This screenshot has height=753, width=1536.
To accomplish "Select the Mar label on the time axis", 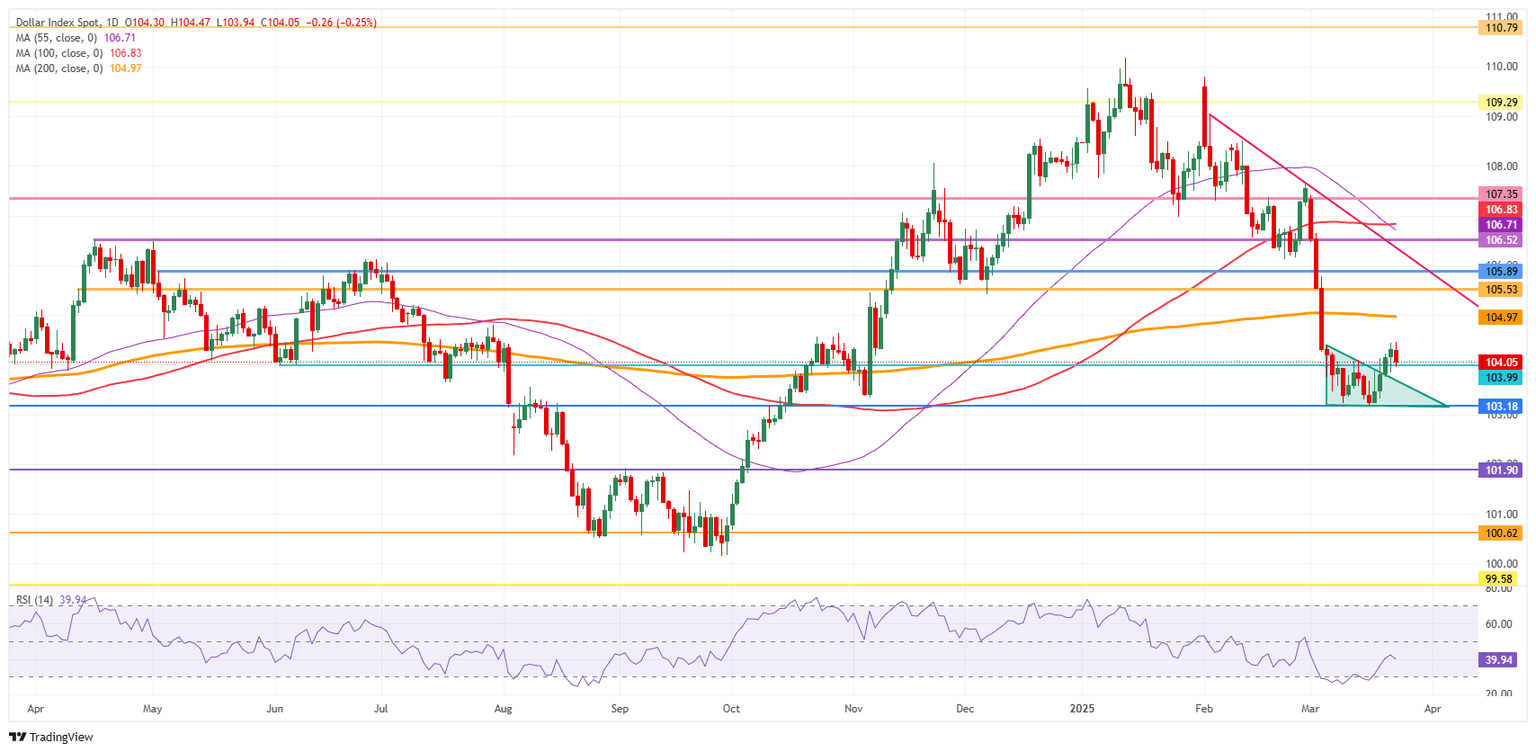I will pos(1310,707).
